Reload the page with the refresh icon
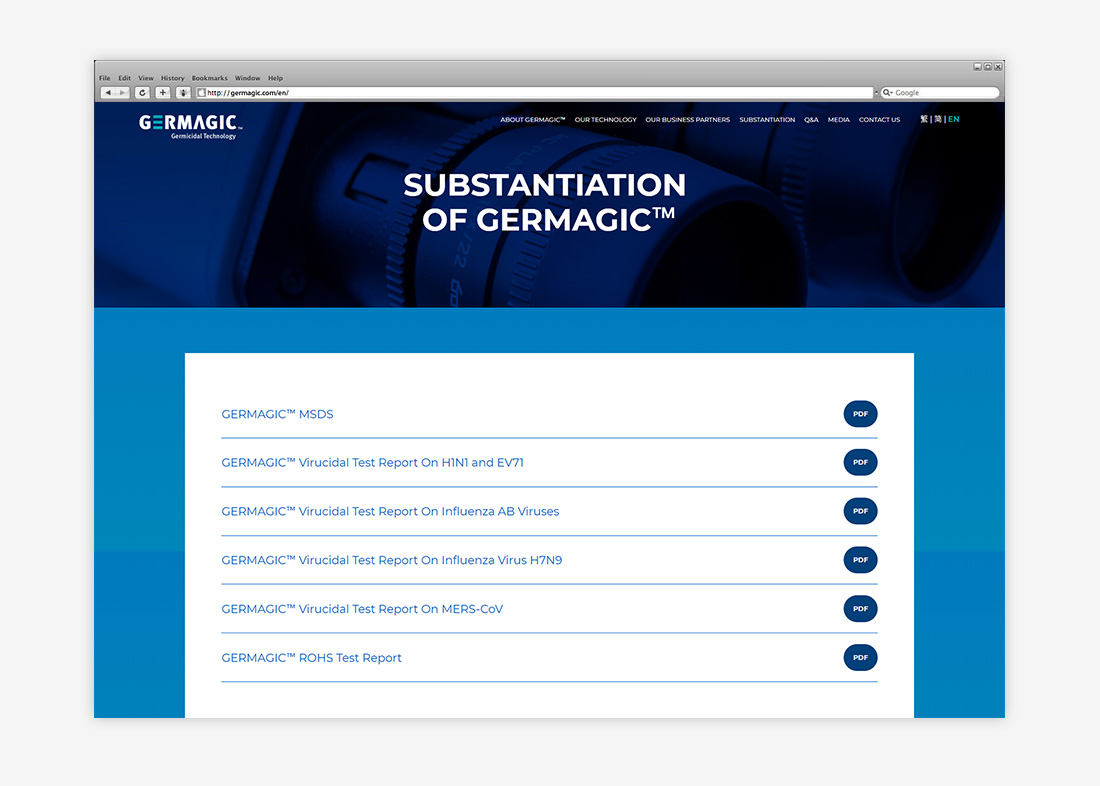Image resolution: width=1100 pixels, height=786 pixels. pyautogui.click(x=142, y=93)
